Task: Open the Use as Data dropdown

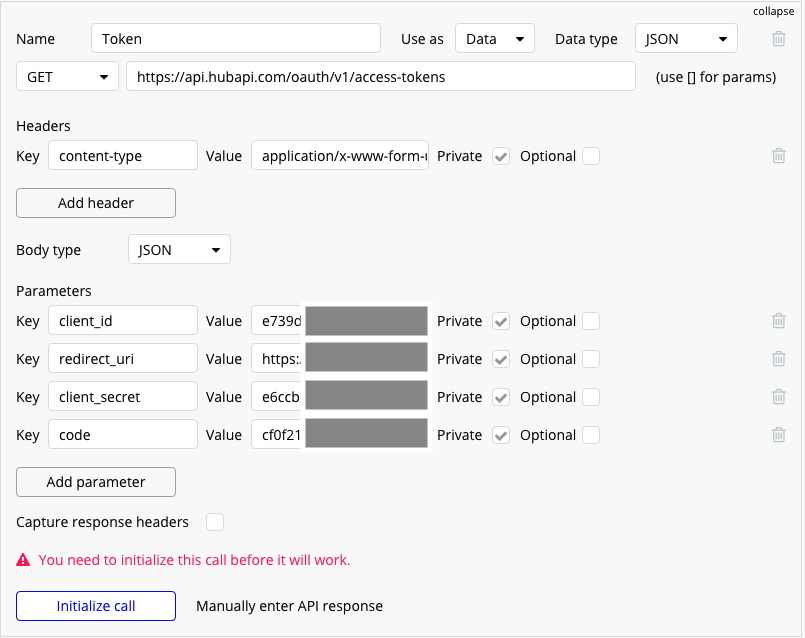Action: click(494, 39)
